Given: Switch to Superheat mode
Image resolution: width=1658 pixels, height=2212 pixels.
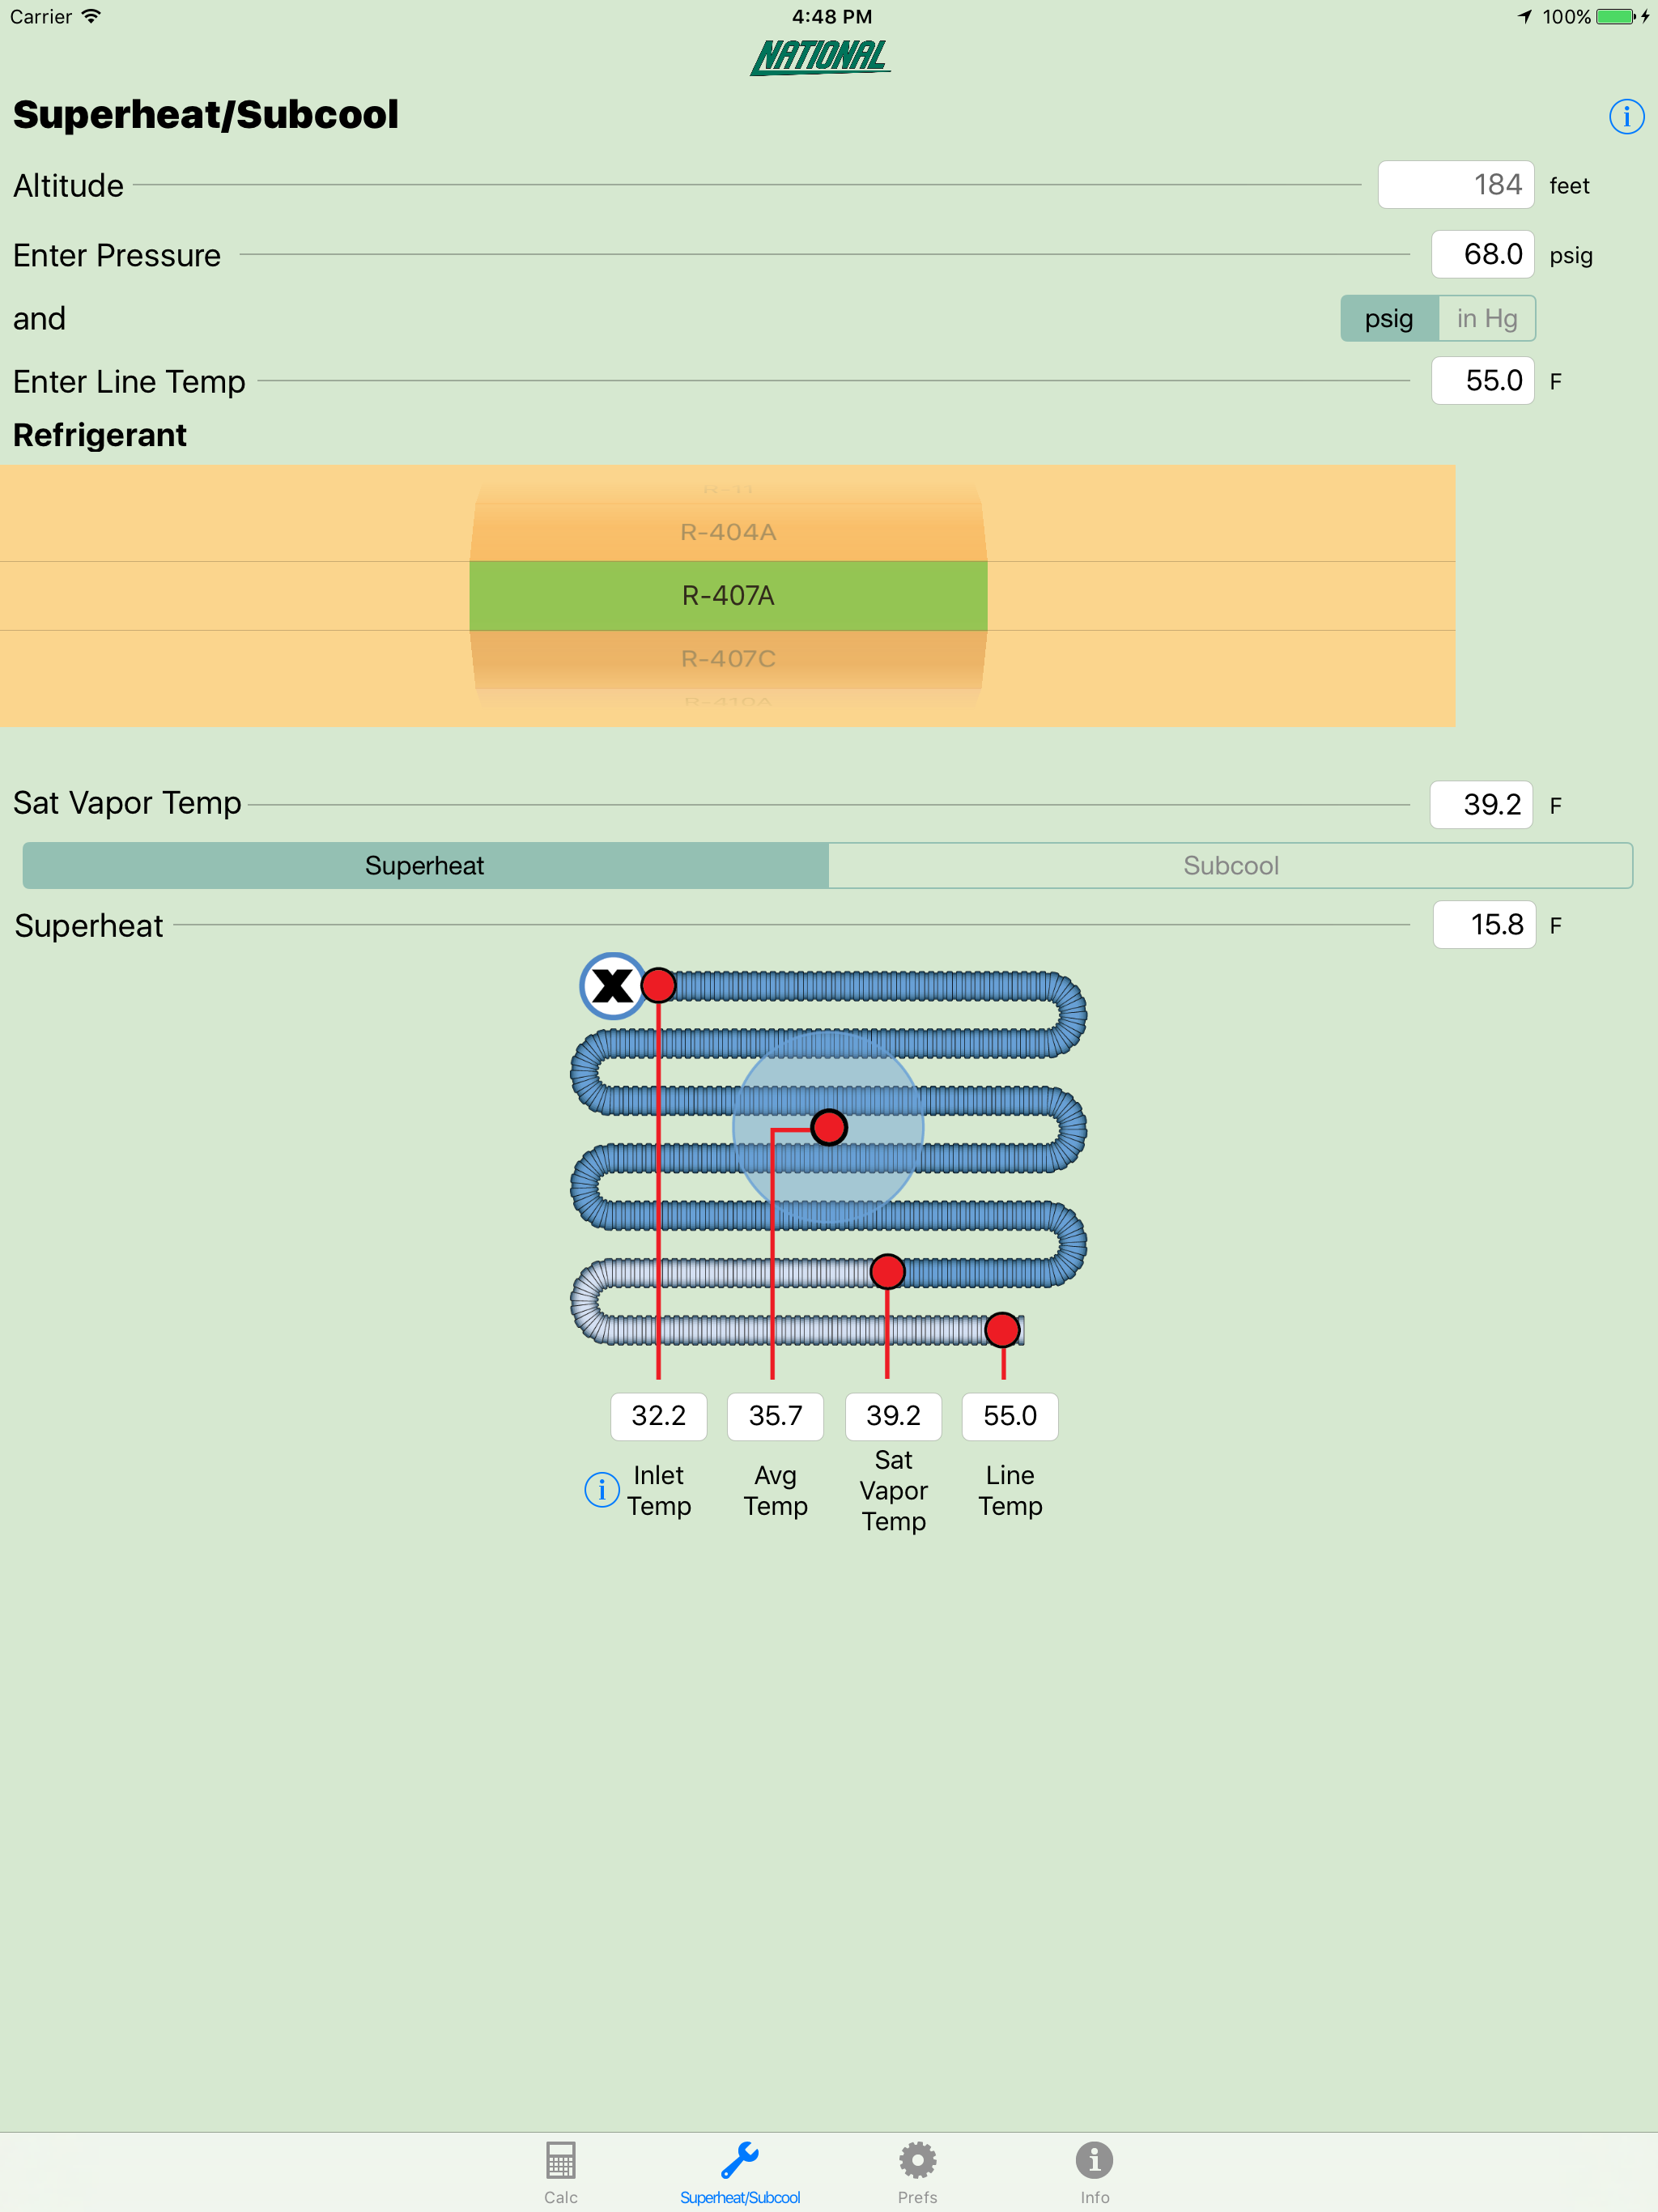Looking at the screenshot, I should (x=425, y=865).
